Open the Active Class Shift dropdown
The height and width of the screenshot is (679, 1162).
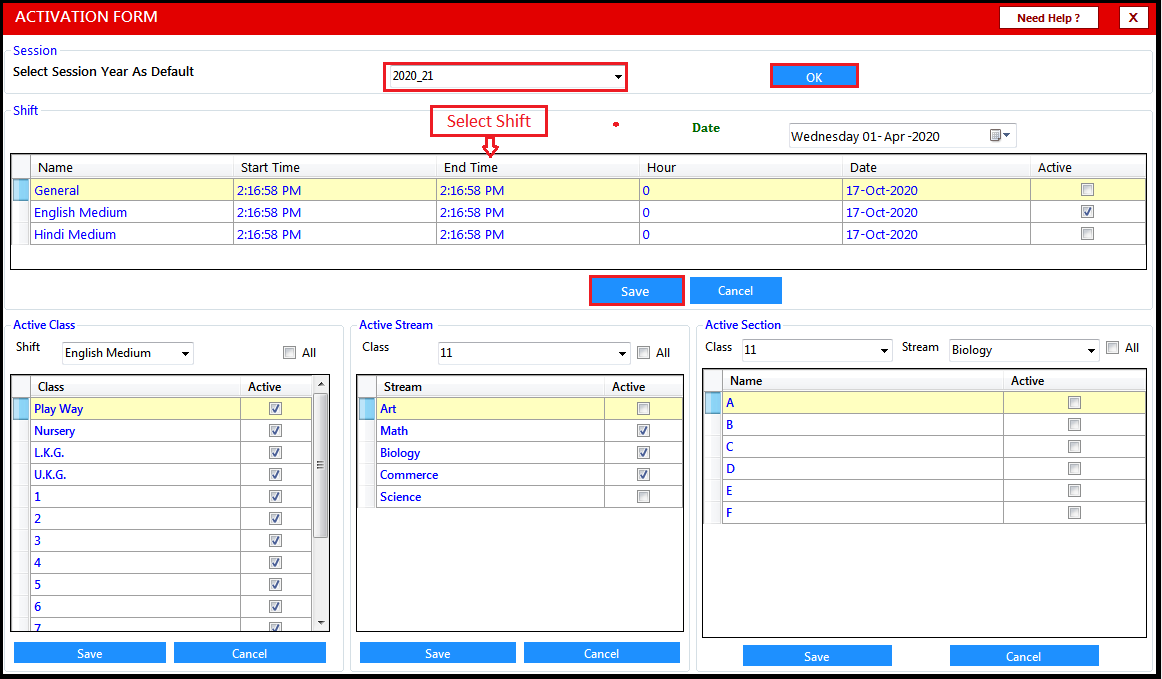185,353
